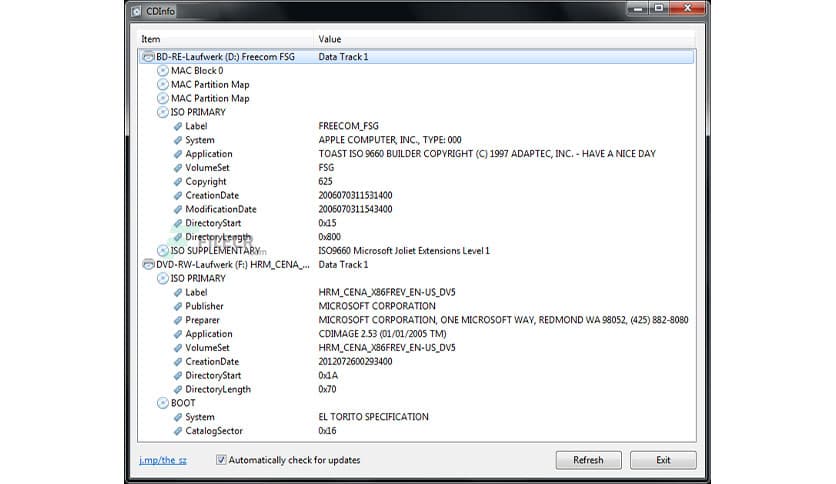Click the tag icon beside Publisher
This screenshot has height=484, width=836.
click(x=177, y=306)
